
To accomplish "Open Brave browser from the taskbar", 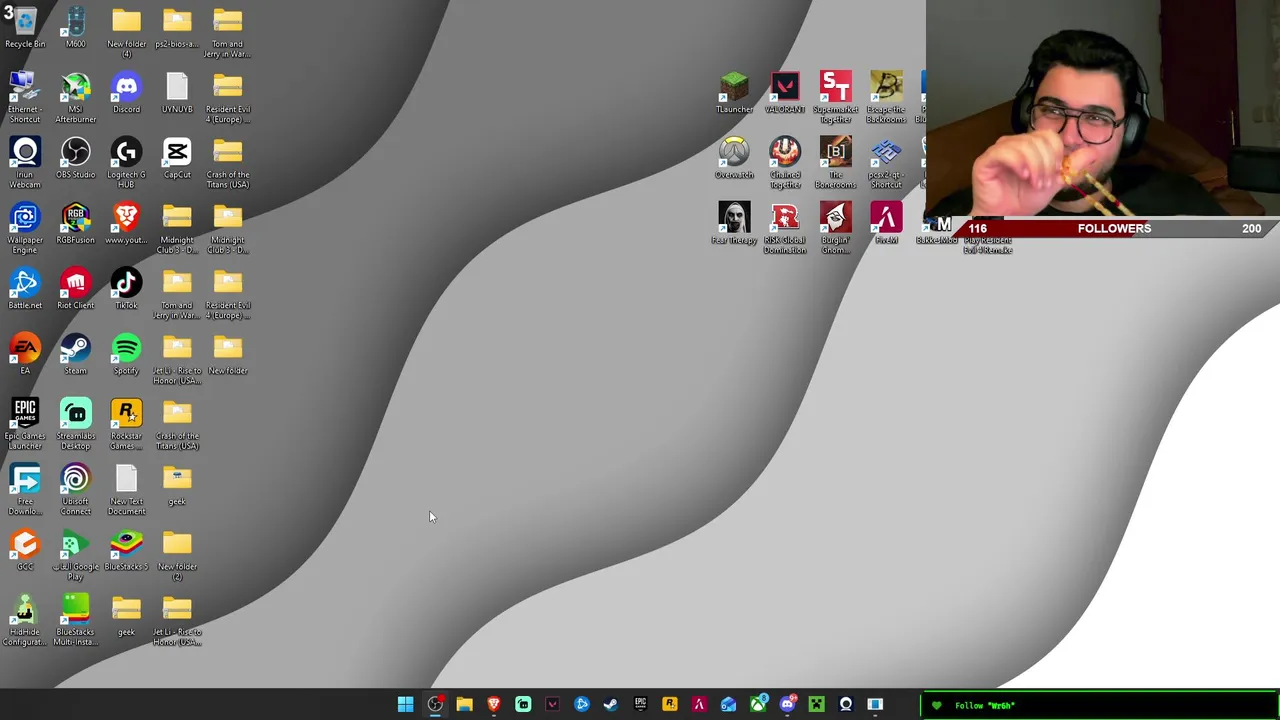I will (x=493, y=705).
